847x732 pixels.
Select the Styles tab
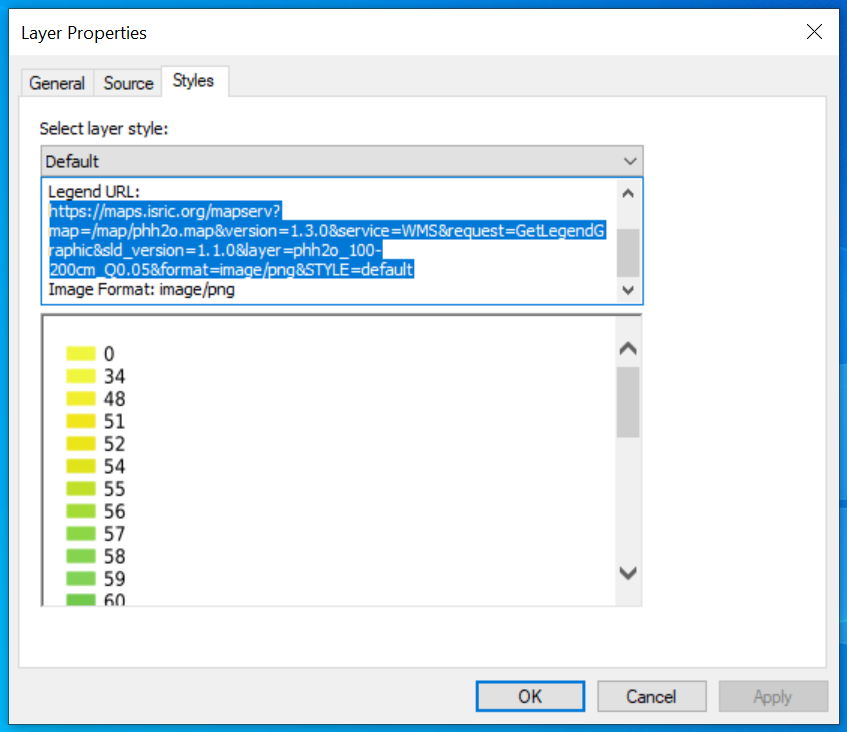coord(193,81)
